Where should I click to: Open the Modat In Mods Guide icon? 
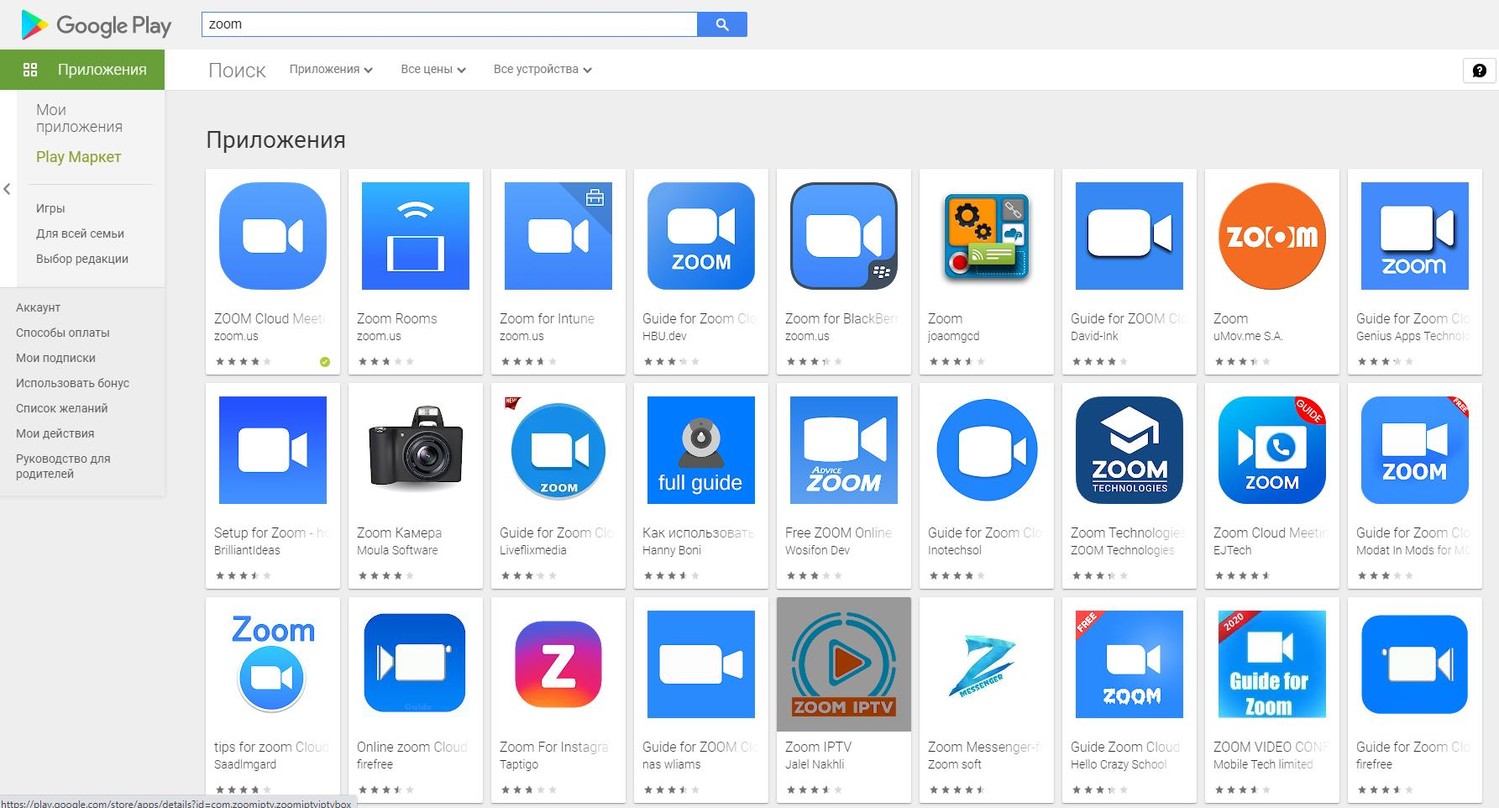[x=1415, y=450]
